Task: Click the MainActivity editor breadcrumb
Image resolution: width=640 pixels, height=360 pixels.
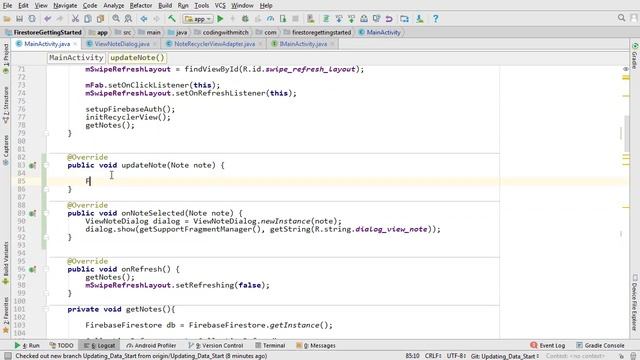Action: 76,58
